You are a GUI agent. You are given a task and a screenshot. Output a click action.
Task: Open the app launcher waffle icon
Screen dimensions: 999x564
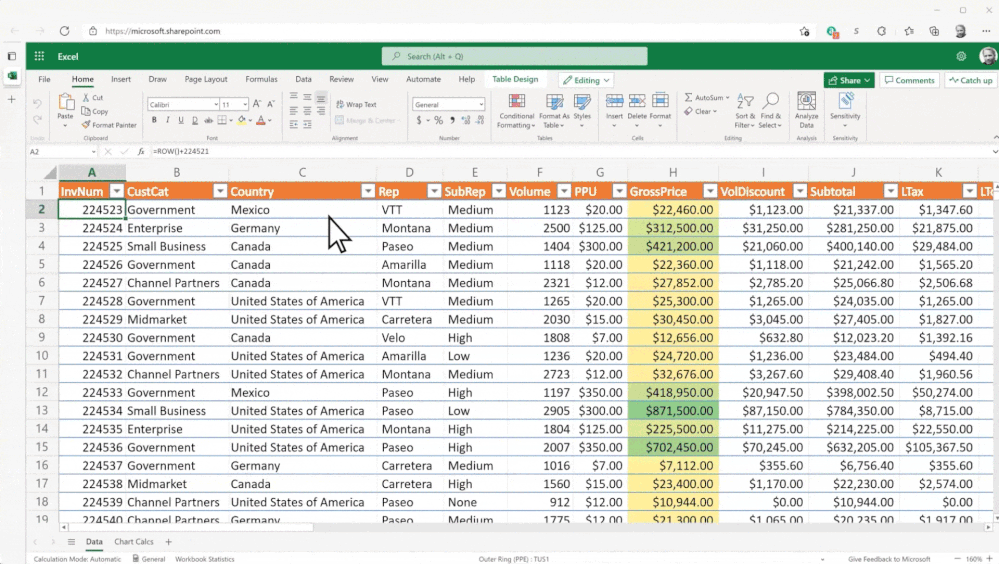[x=40, y=56]
